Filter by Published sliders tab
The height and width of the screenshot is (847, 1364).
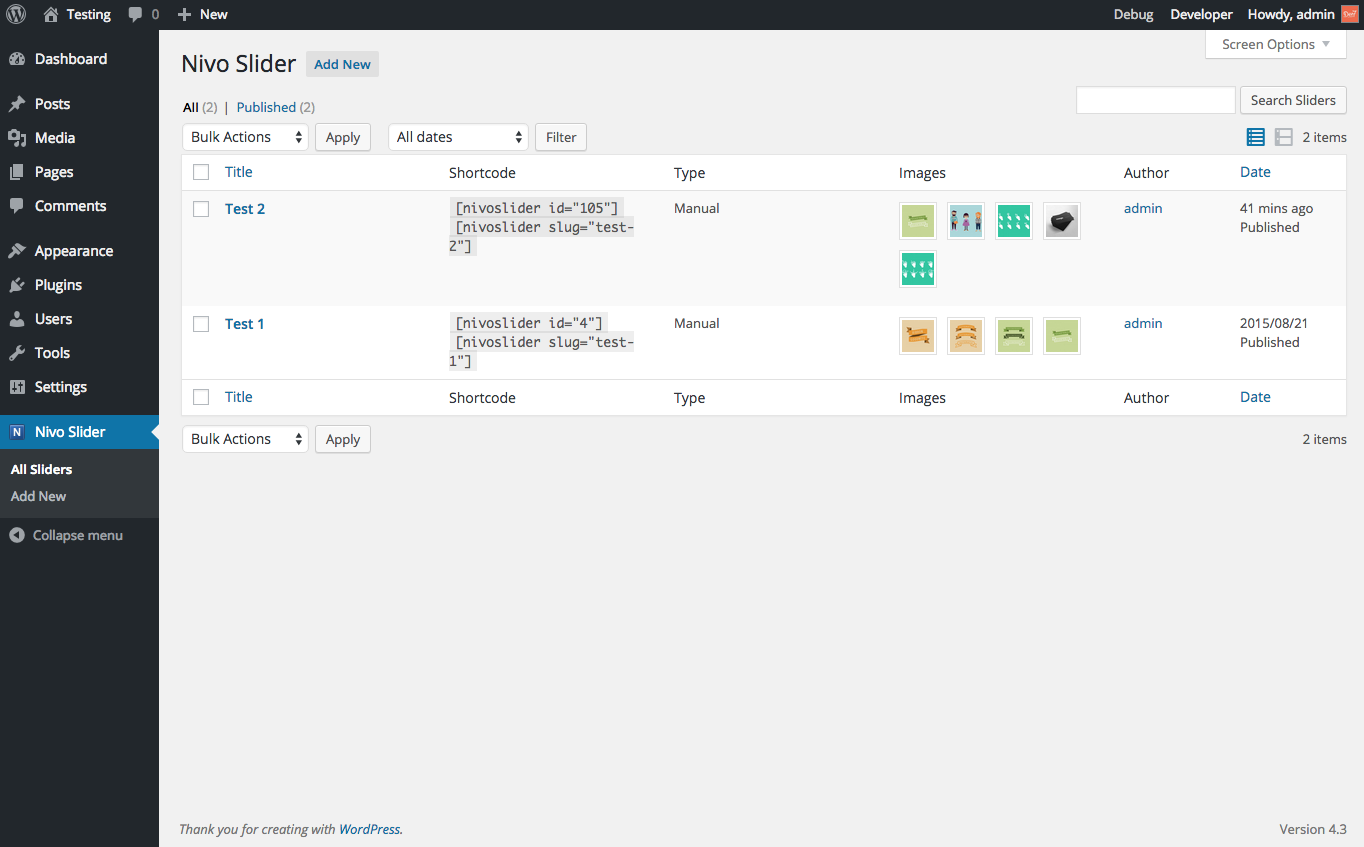(266, 107)
